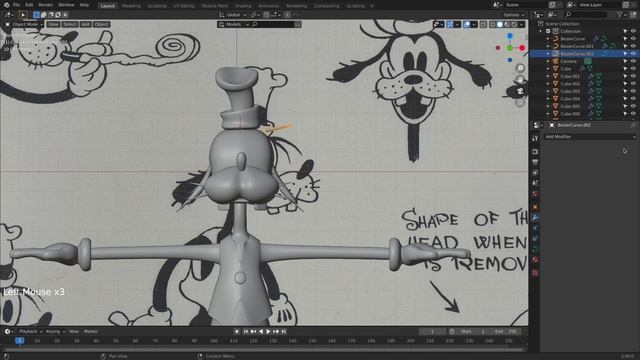Open the Keying dropdown in timeline
Viewport: 640px width, 360px height.
[x=56, y=332]
